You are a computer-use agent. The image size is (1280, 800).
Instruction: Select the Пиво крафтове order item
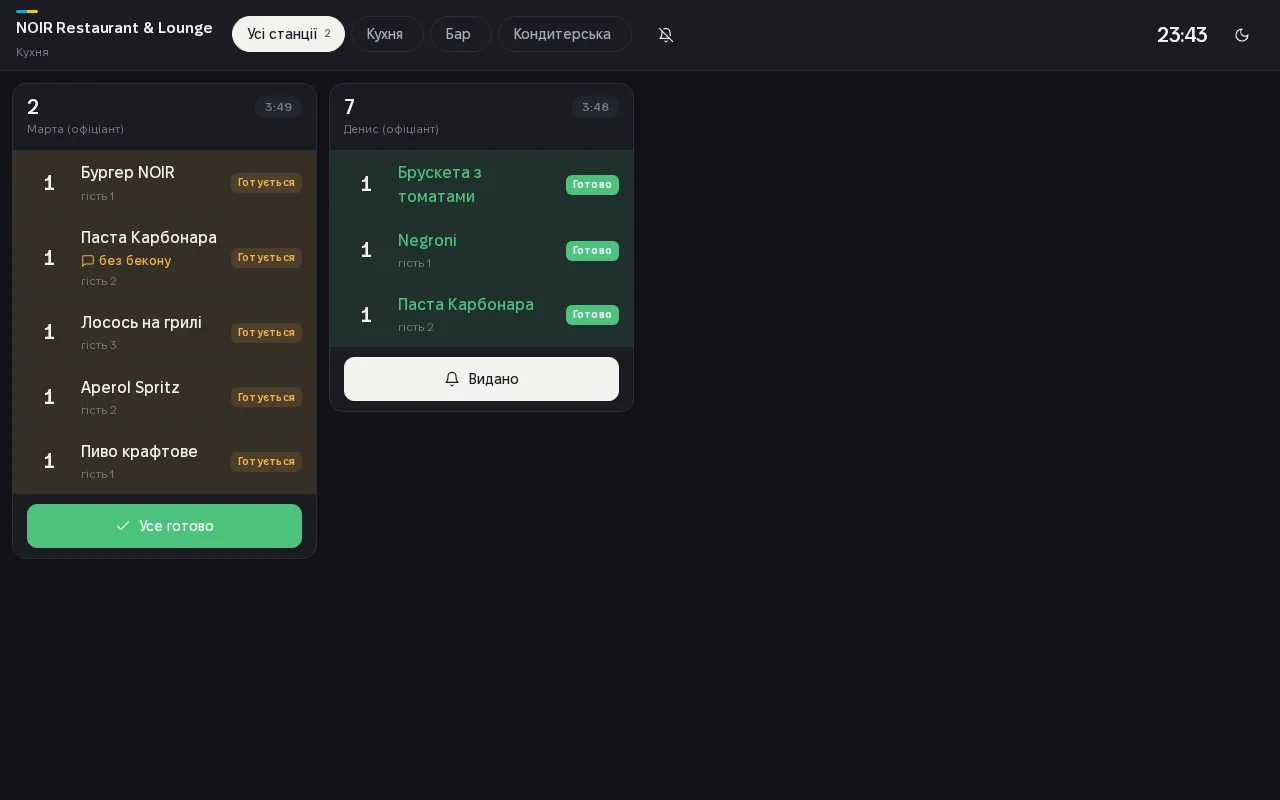164,462
